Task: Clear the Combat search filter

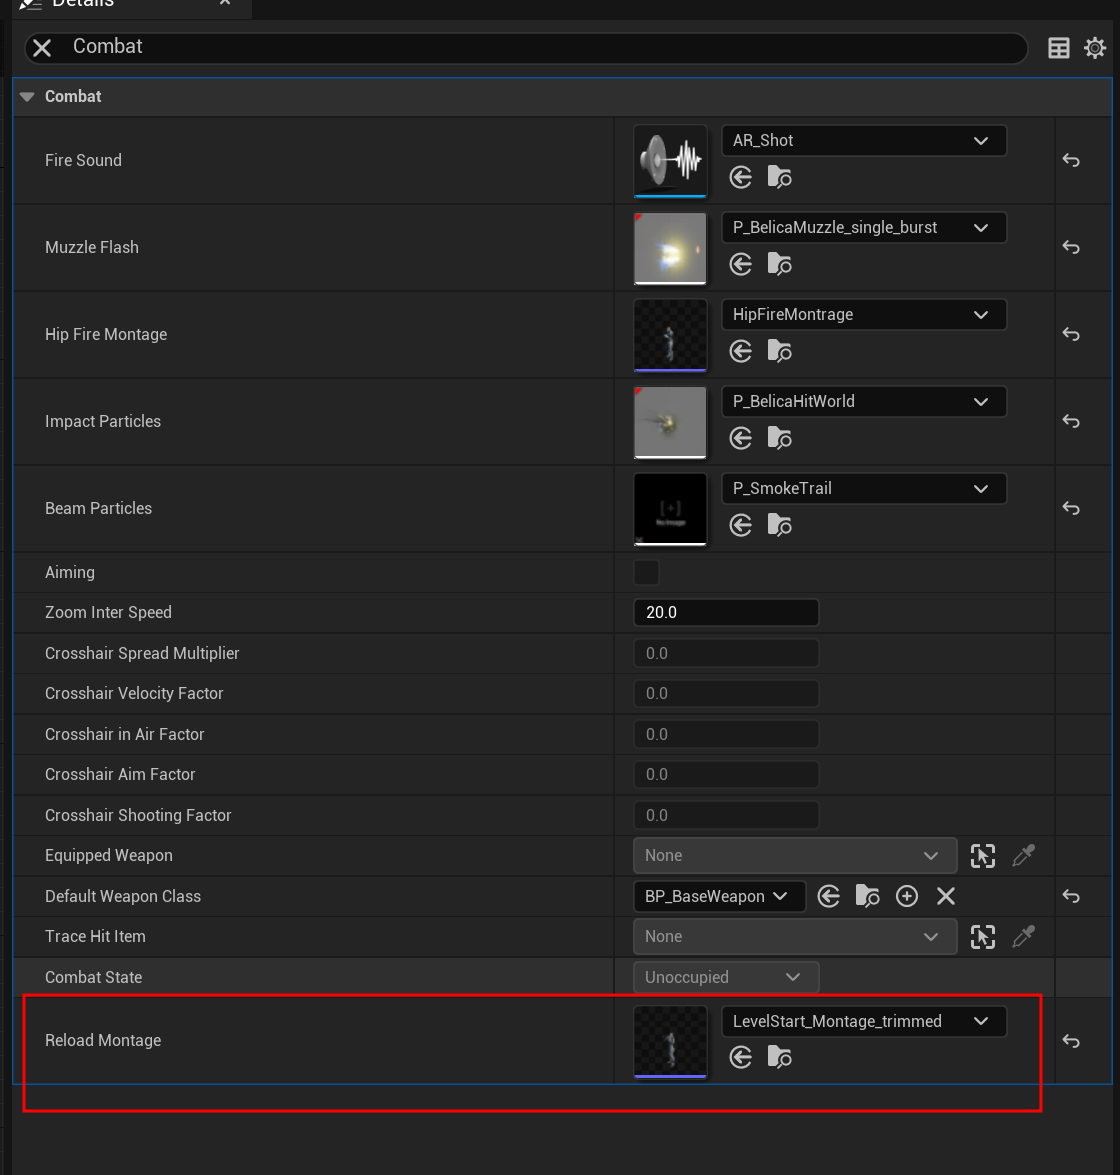Action: pyautogui.click(x=41, y=47)
